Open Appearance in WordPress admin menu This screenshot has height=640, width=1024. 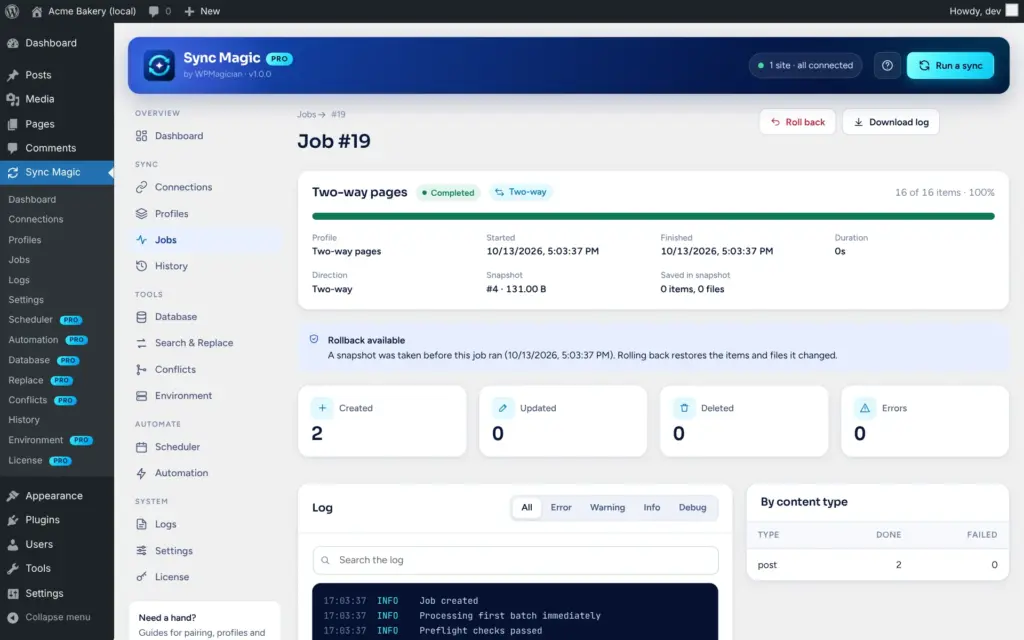[x=57, y=496]
